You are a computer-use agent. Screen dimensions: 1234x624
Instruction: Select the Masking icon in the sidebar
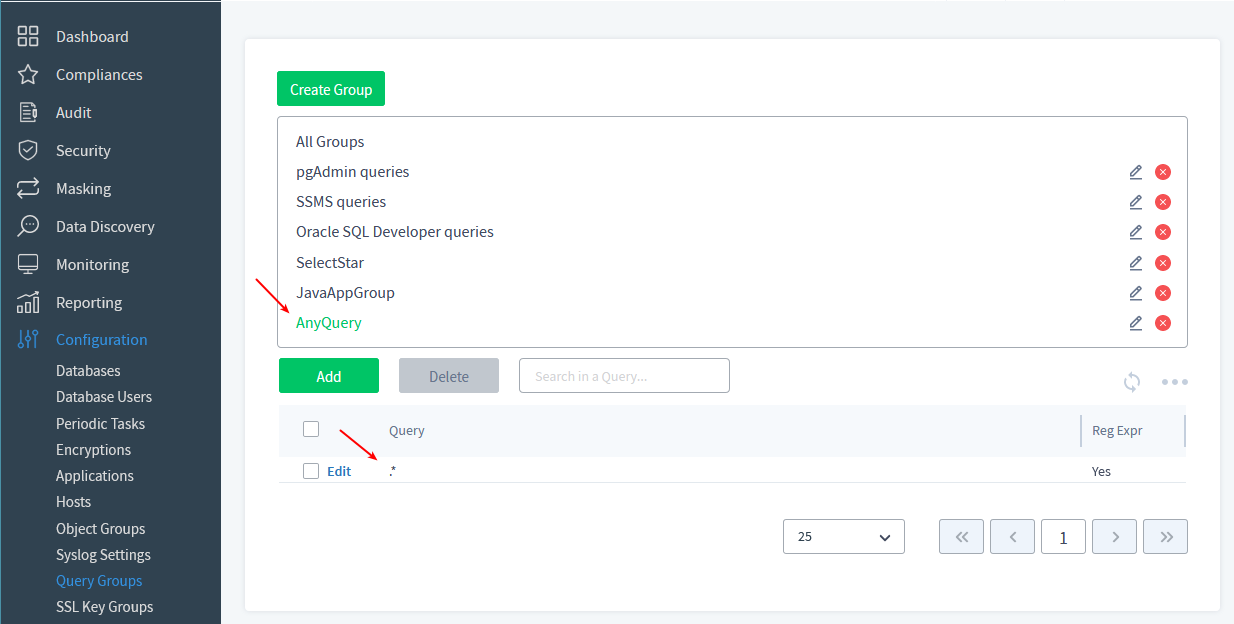pyautogui.click(x=27, y=188)
